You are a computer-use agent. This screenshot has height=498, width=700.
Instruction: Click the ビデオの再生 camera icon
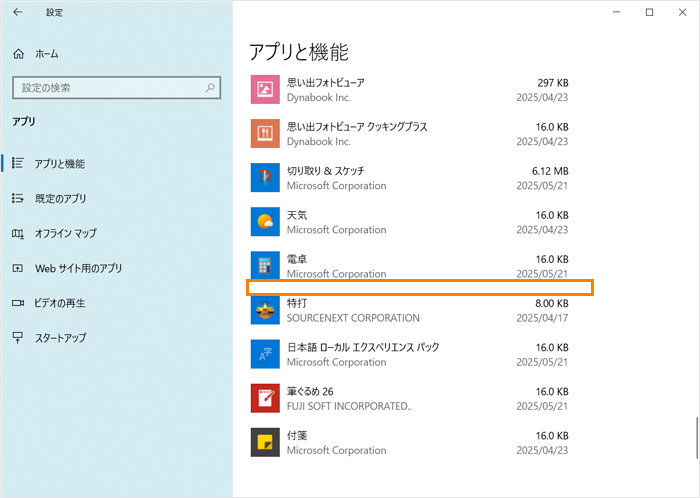click(x=17, y=303)
